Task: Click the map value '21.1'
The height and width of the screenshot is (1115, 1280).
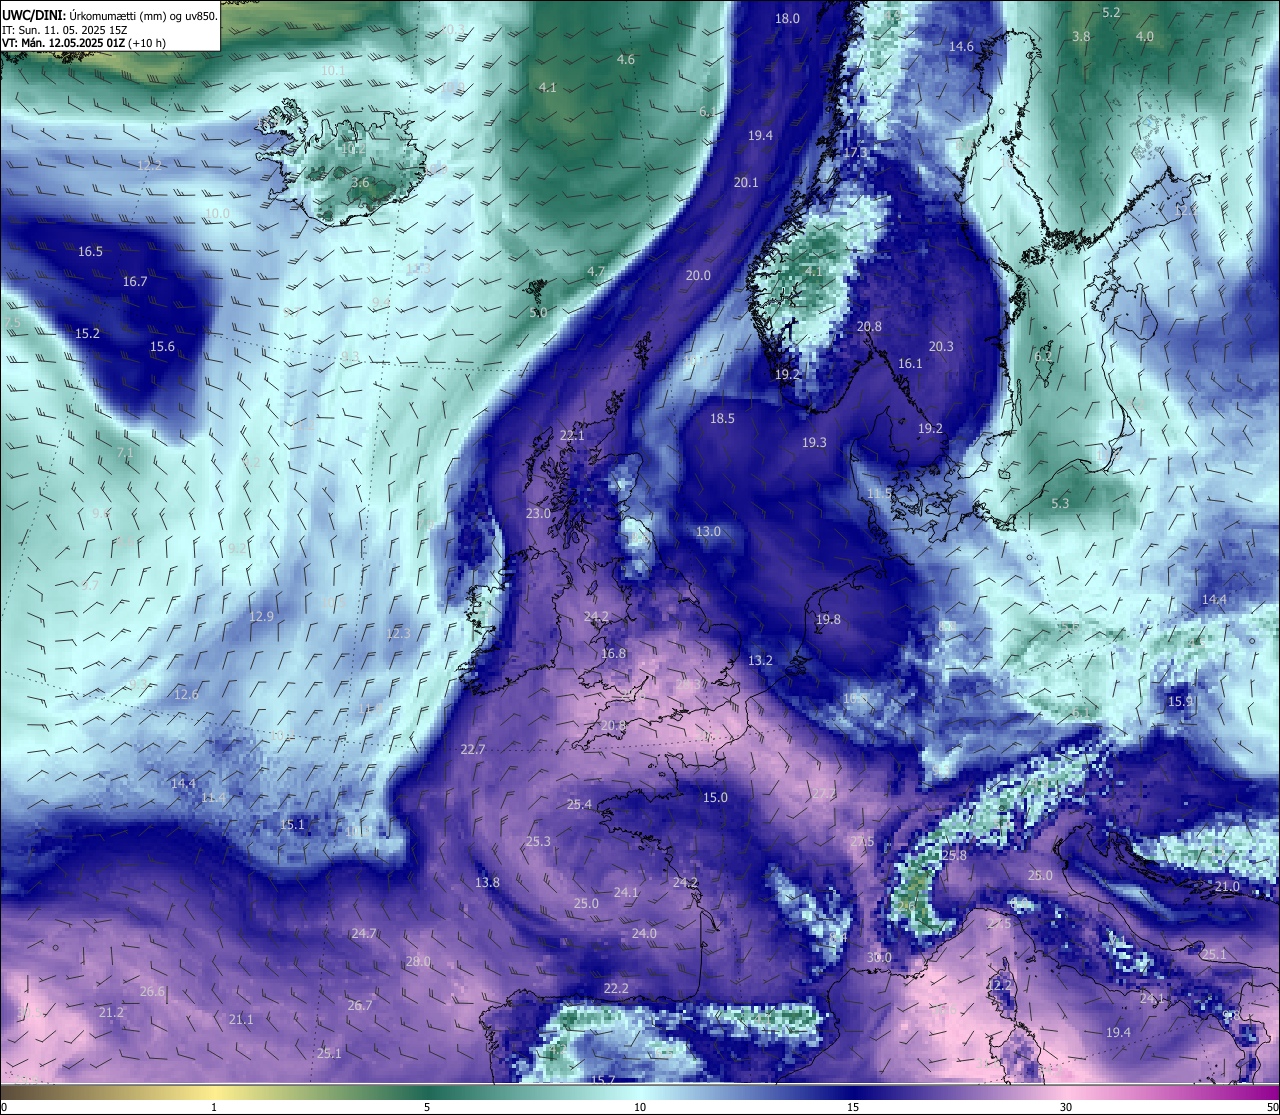Action: coord(241,1020)
